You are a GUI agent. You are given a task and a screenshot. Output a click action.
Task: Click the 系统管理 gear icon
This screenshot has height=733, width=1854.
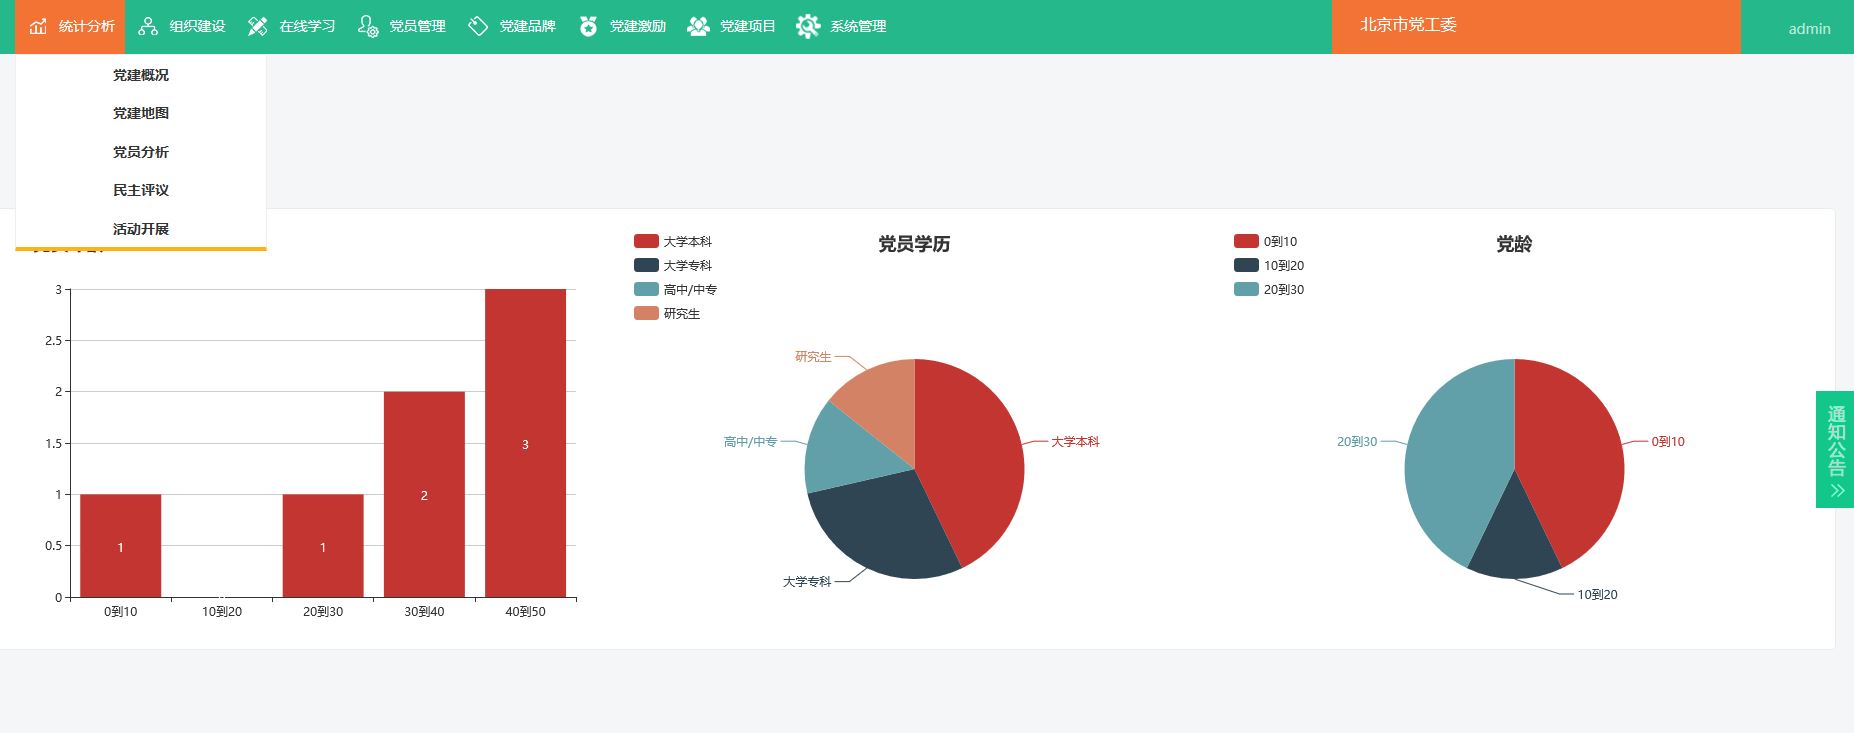coord(808,26)
